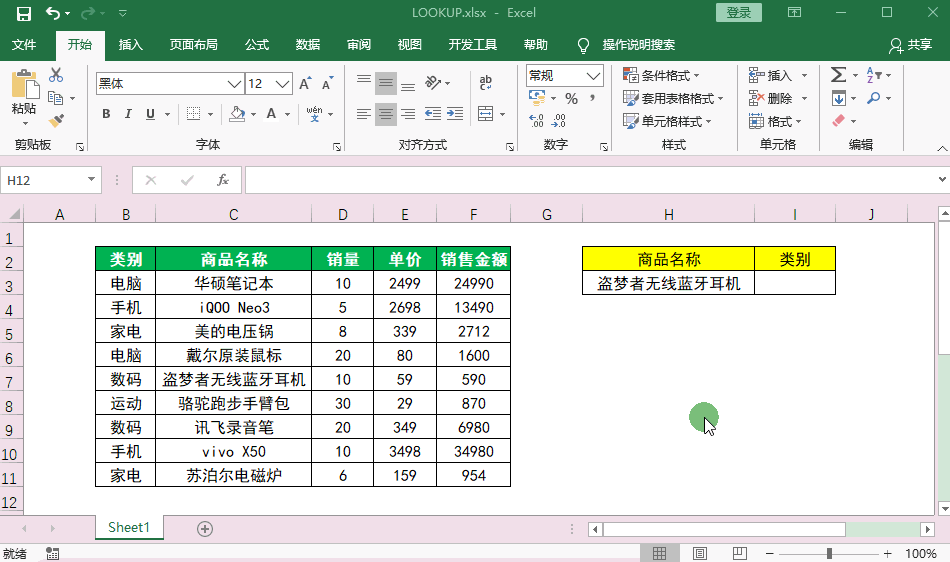Switch to the 插入 ribbon tab

pyautogui.click(x=131, y=45)
